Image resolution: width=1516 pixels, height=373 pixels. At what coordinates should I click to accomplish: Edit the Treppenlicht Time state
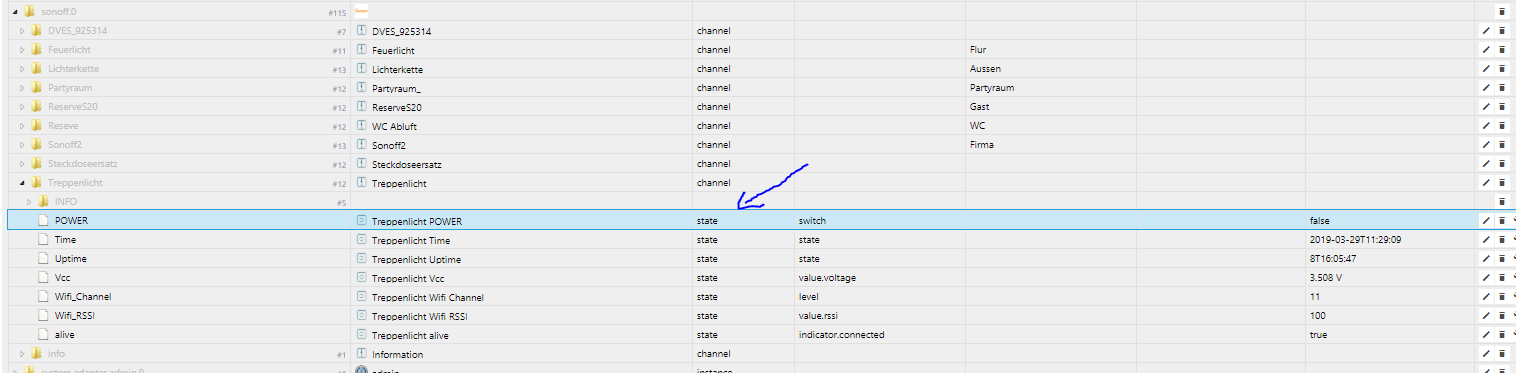coord(1486,240)
